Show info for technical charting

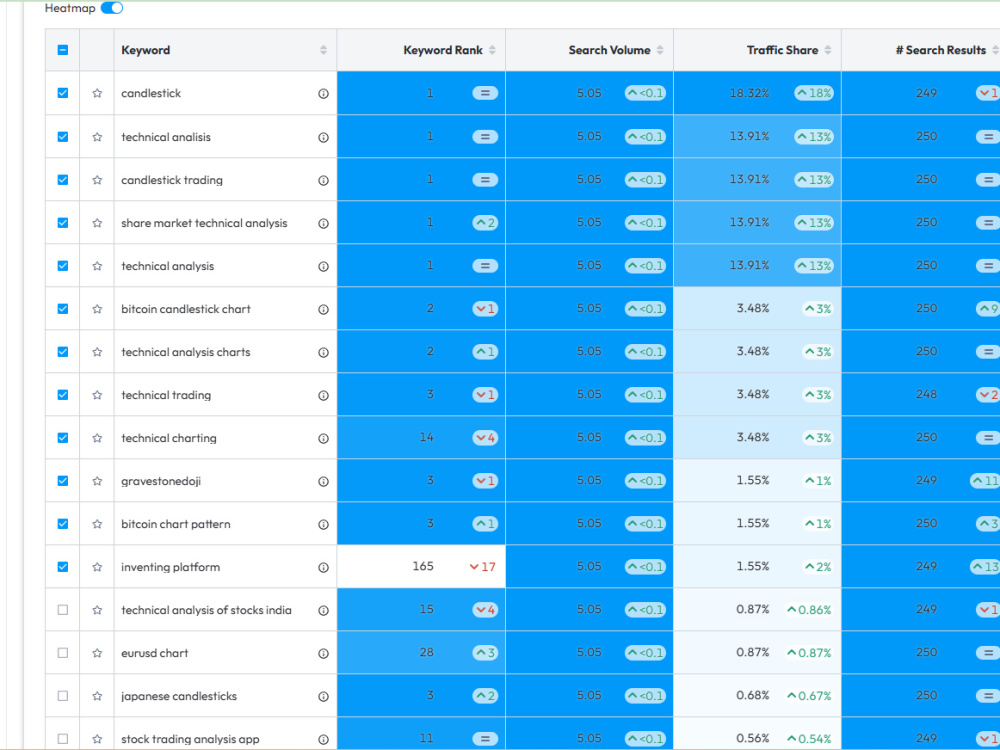click(x=323, y=438)
